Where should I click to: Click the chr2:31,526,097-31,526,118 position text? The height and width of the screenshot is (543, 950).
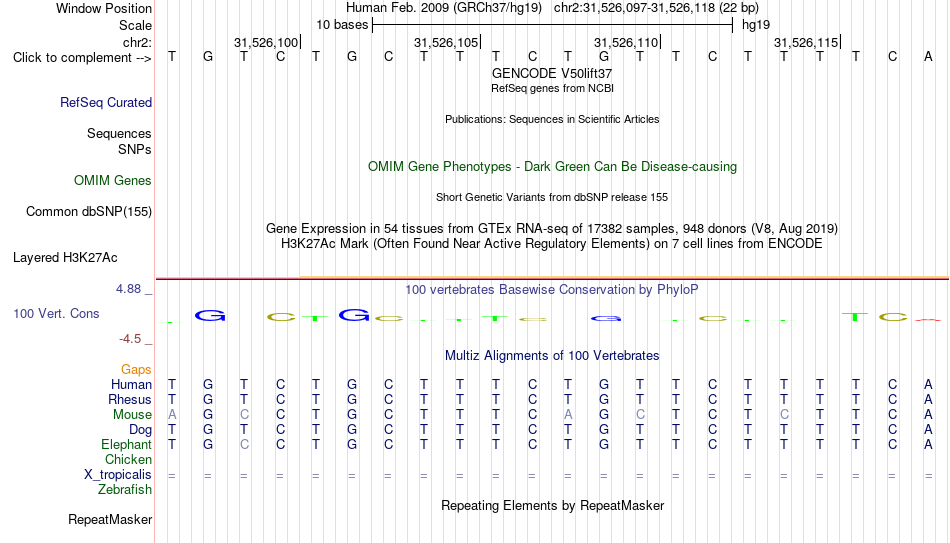point(656,8)
